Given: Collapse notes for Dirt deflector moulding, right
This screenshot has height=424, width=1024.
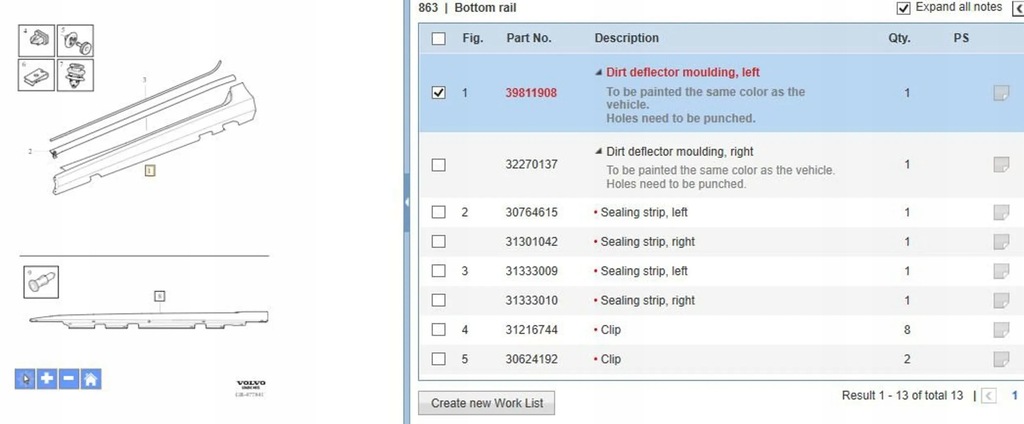Looking at the screenshot, I should (x=598, y=152).
